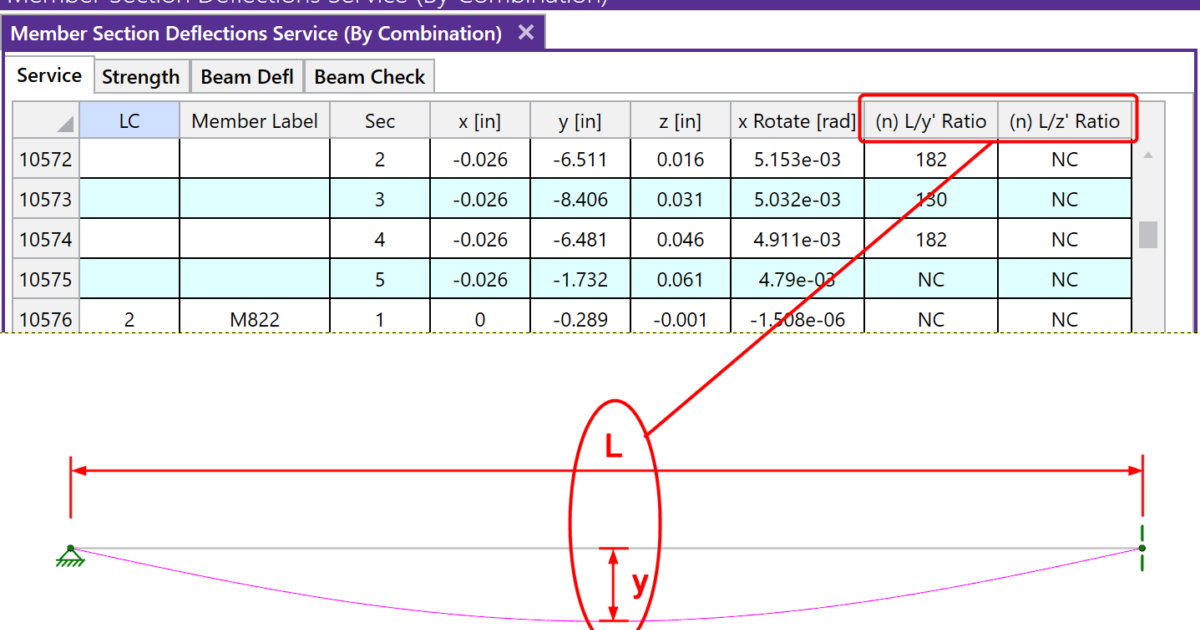Click the x Rotate [rad] column header
The width and height of the screenshot is (1200, 630).
coord(796,120)
